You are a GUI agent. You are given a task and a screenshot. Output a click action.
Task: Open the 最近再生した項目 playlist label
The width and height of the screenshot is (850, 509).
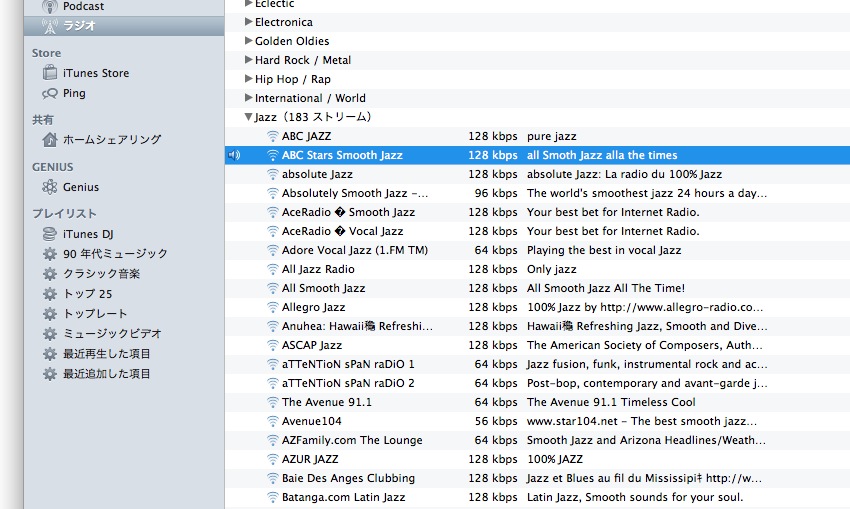tap(106, 354)
